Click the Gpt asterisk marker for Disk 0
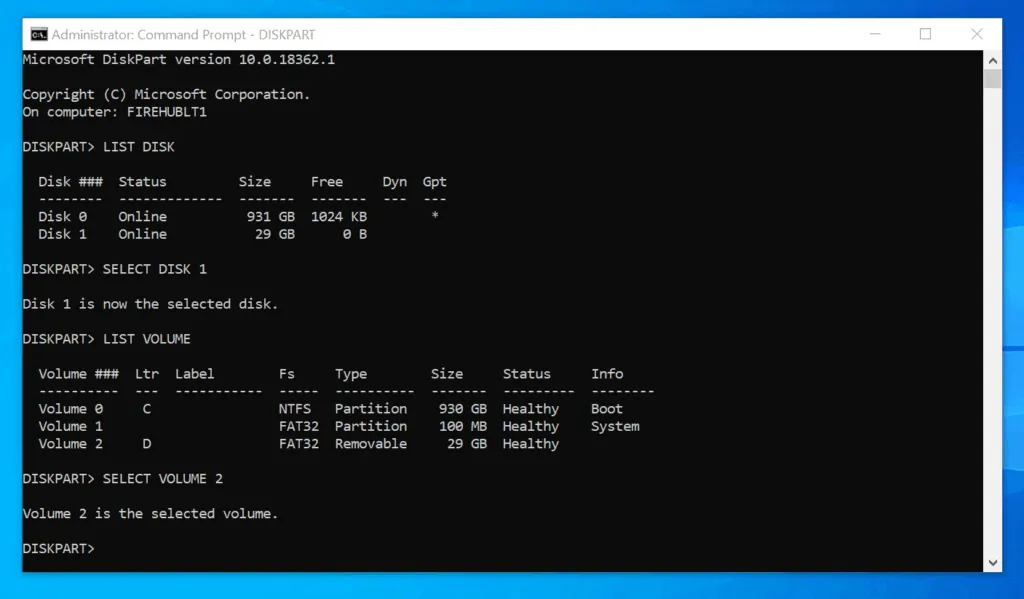The image size is (1024, 599). (x=434, y=216)
